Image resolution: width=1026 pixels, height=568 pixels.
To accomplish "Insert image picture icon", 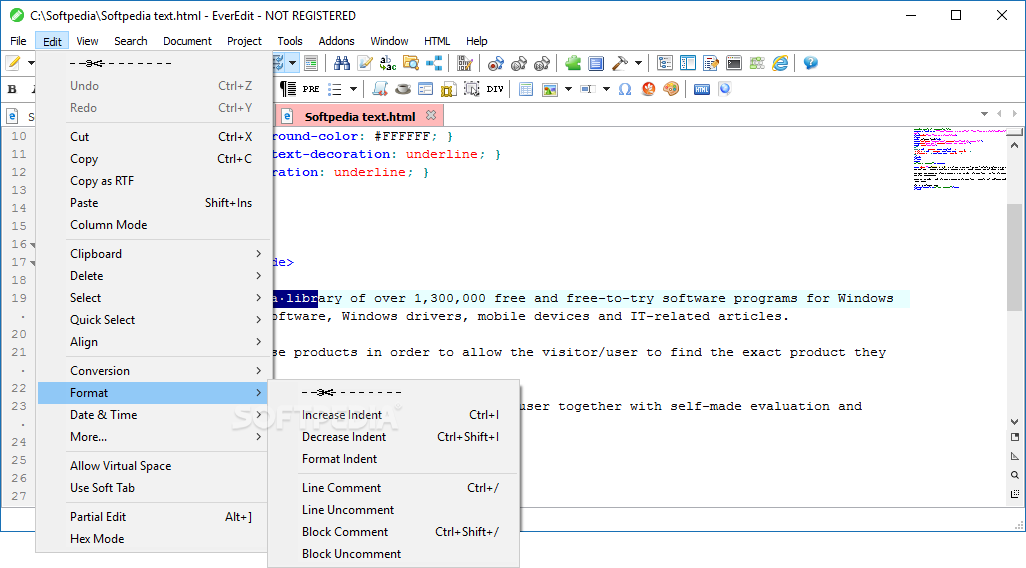I will coord(550,89).
